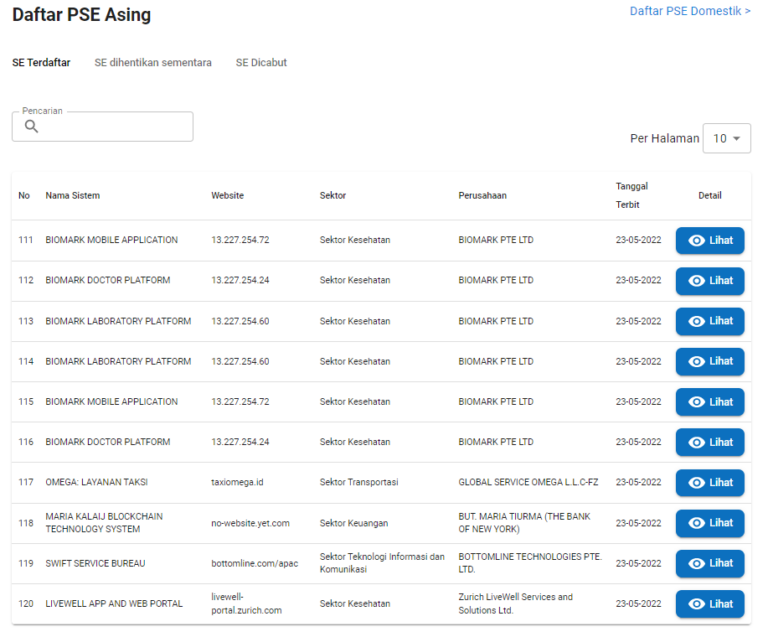
Task: View Omega: Layanan Taksi details via Lihat
Action: 709,483
